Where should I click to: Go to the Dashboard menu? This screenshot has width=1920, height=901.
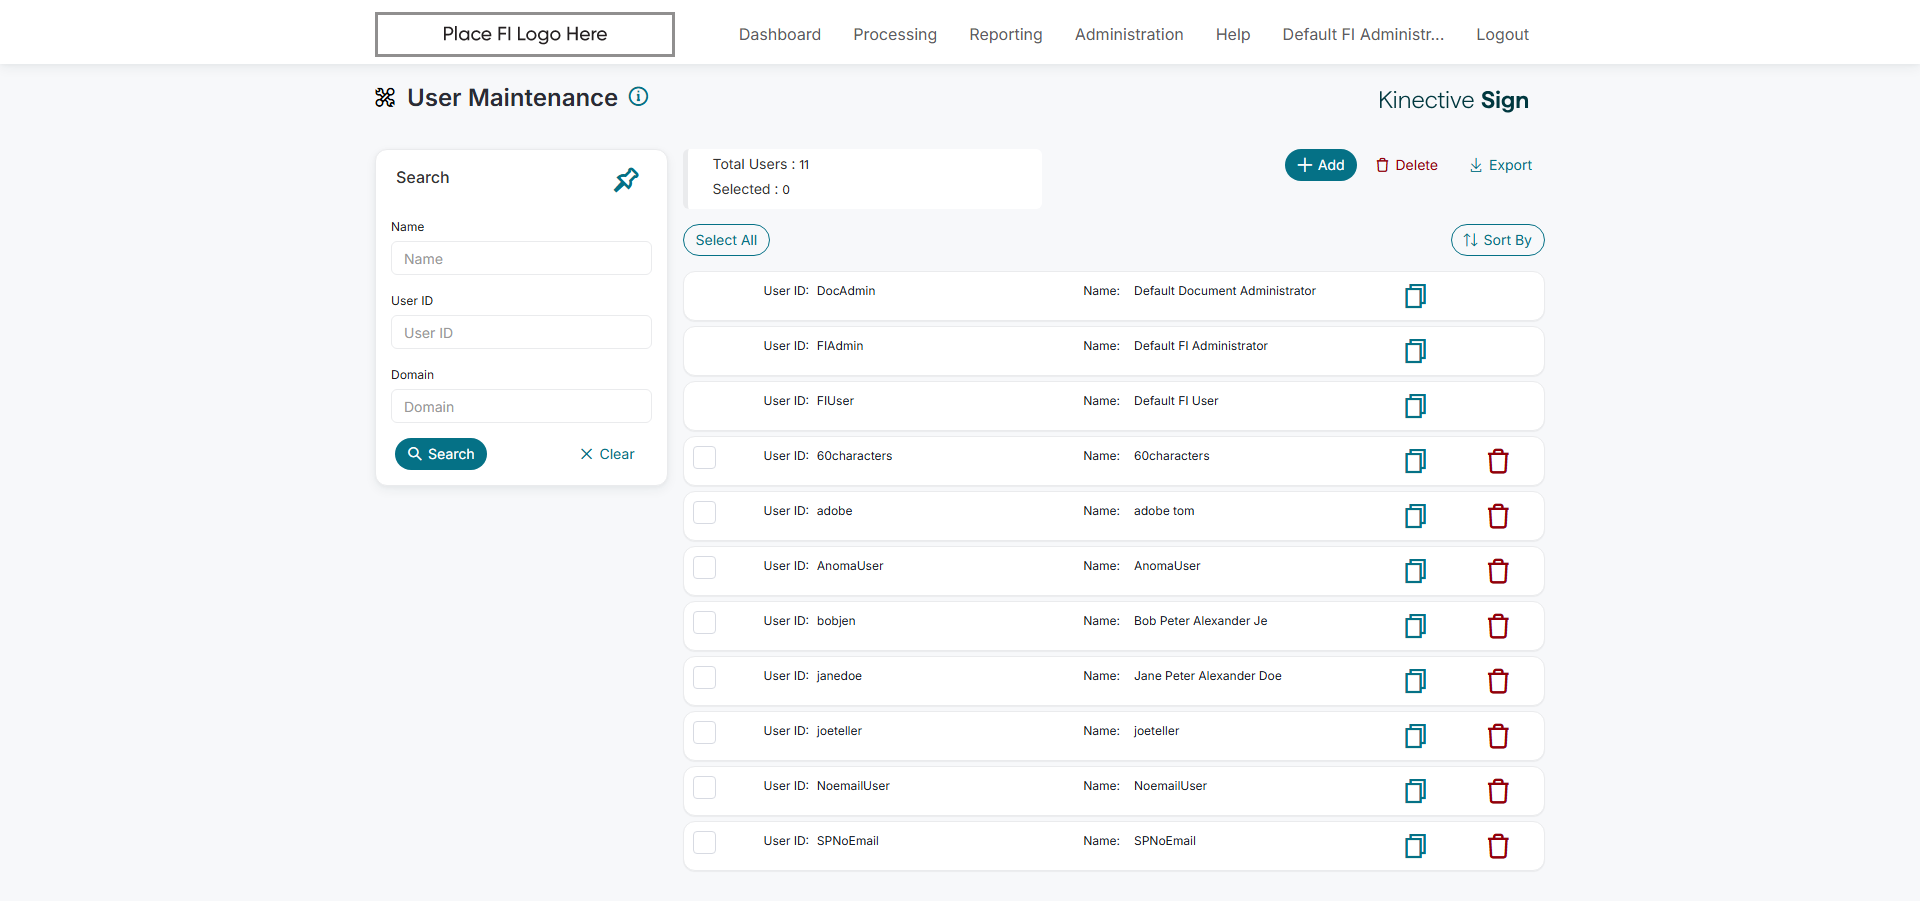coord(779,34)
